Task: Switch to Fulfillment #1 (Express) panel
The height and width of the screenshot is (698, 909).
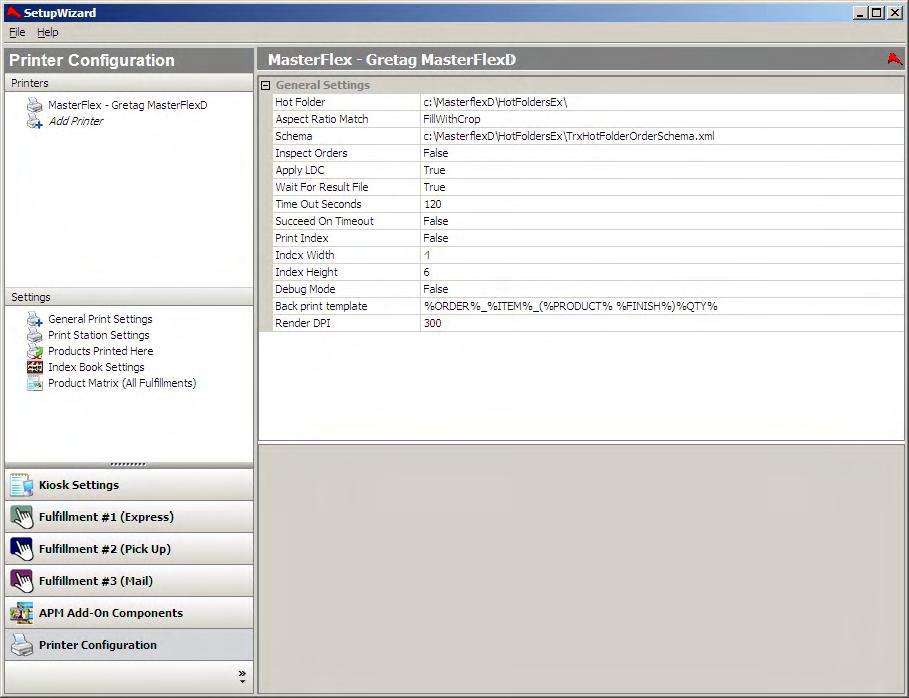Action: click(129, 517)
